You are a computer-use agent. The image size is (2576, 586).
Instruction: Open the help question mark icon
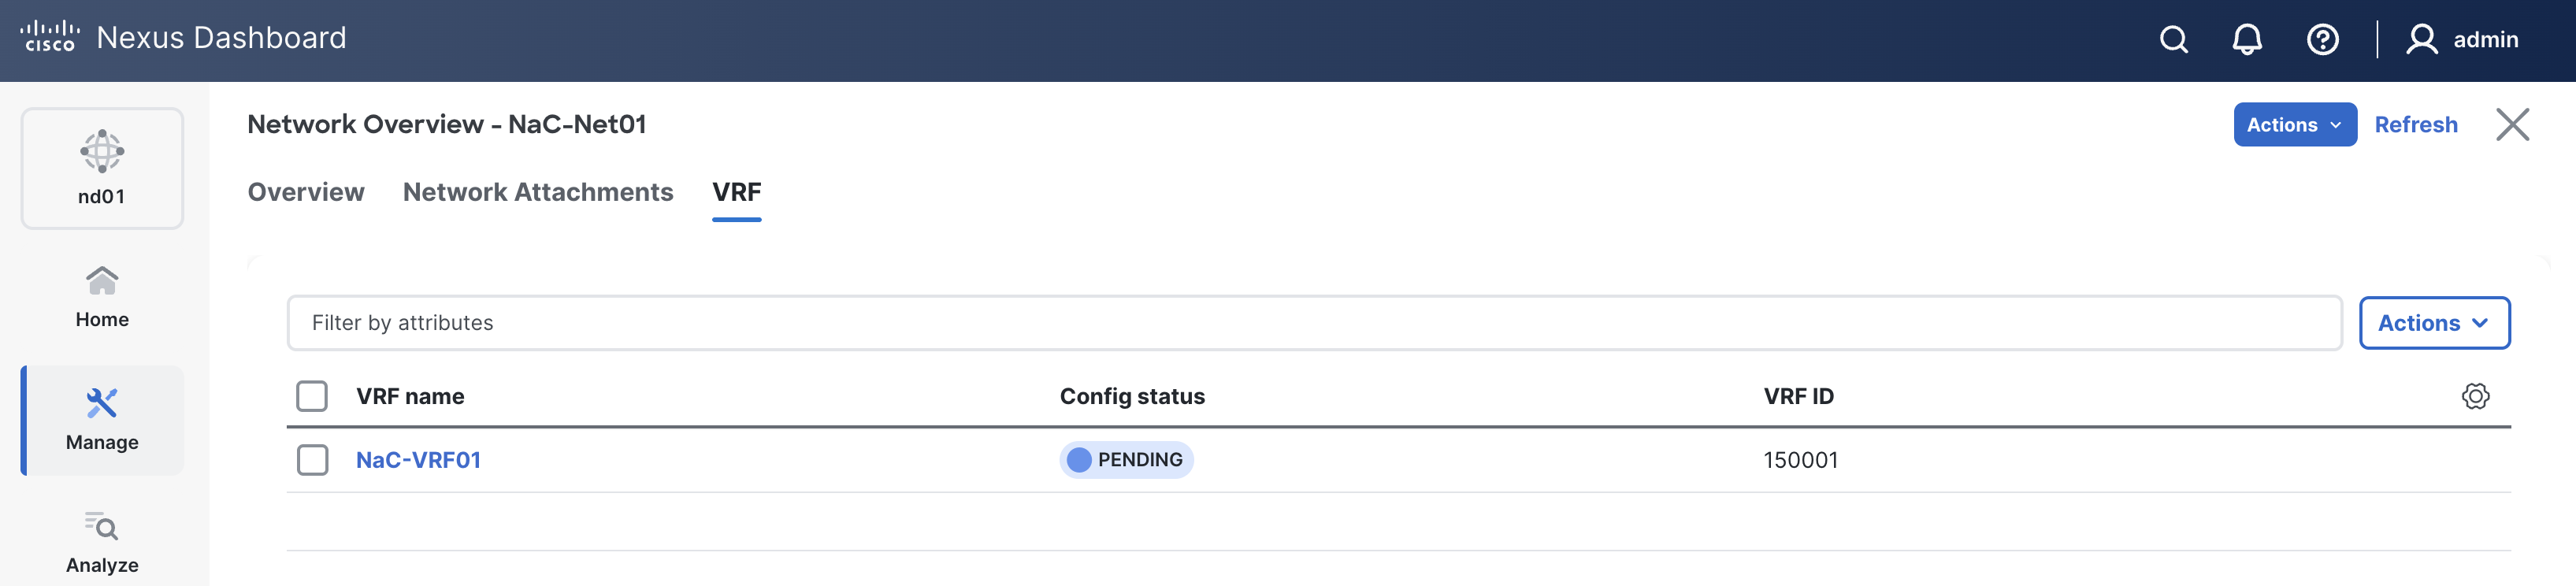[x=2322, y=40]
